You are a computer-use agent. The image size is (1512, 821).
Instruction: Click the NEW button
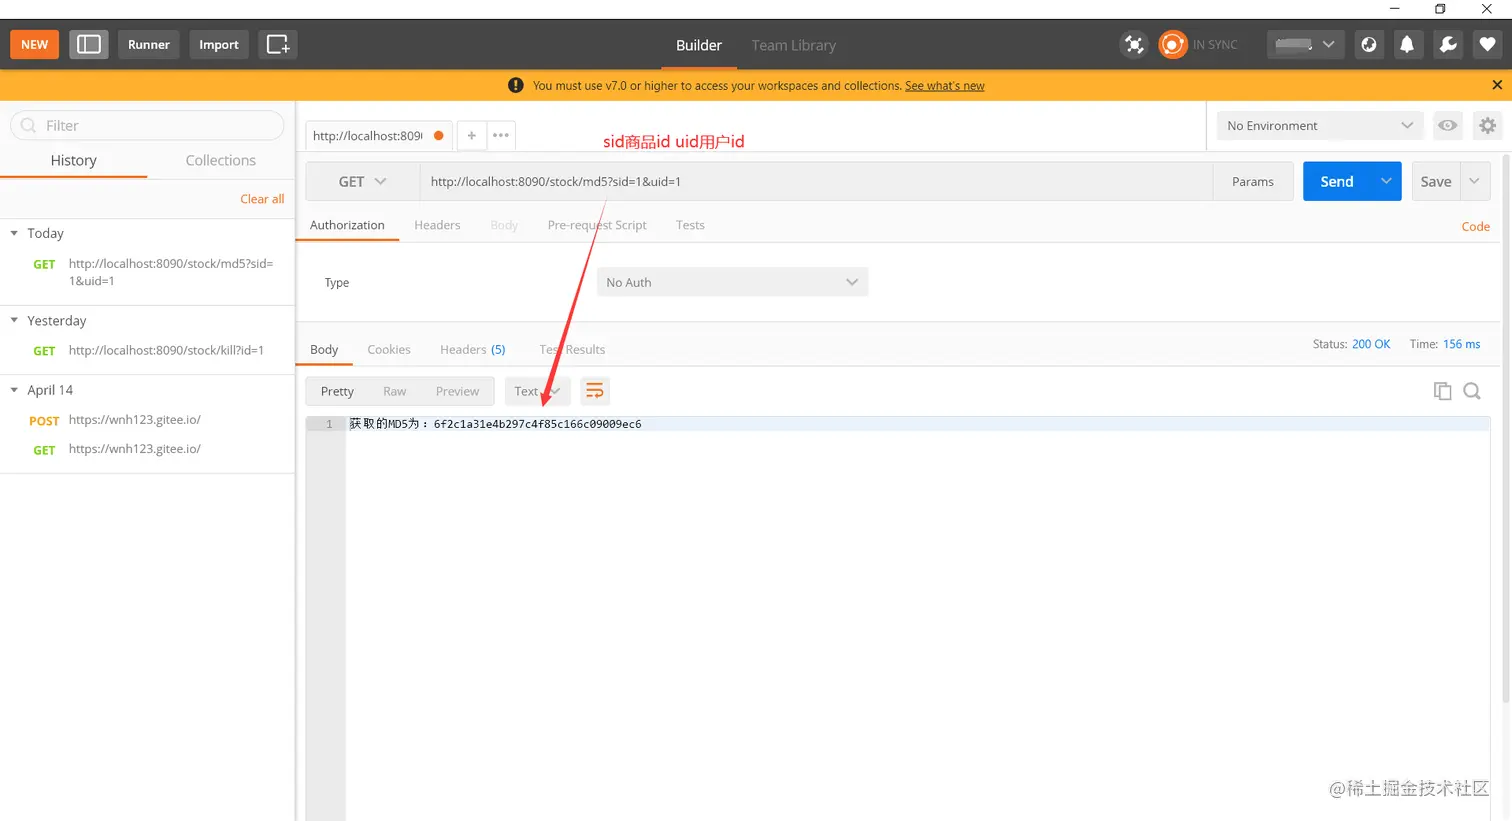35,44
